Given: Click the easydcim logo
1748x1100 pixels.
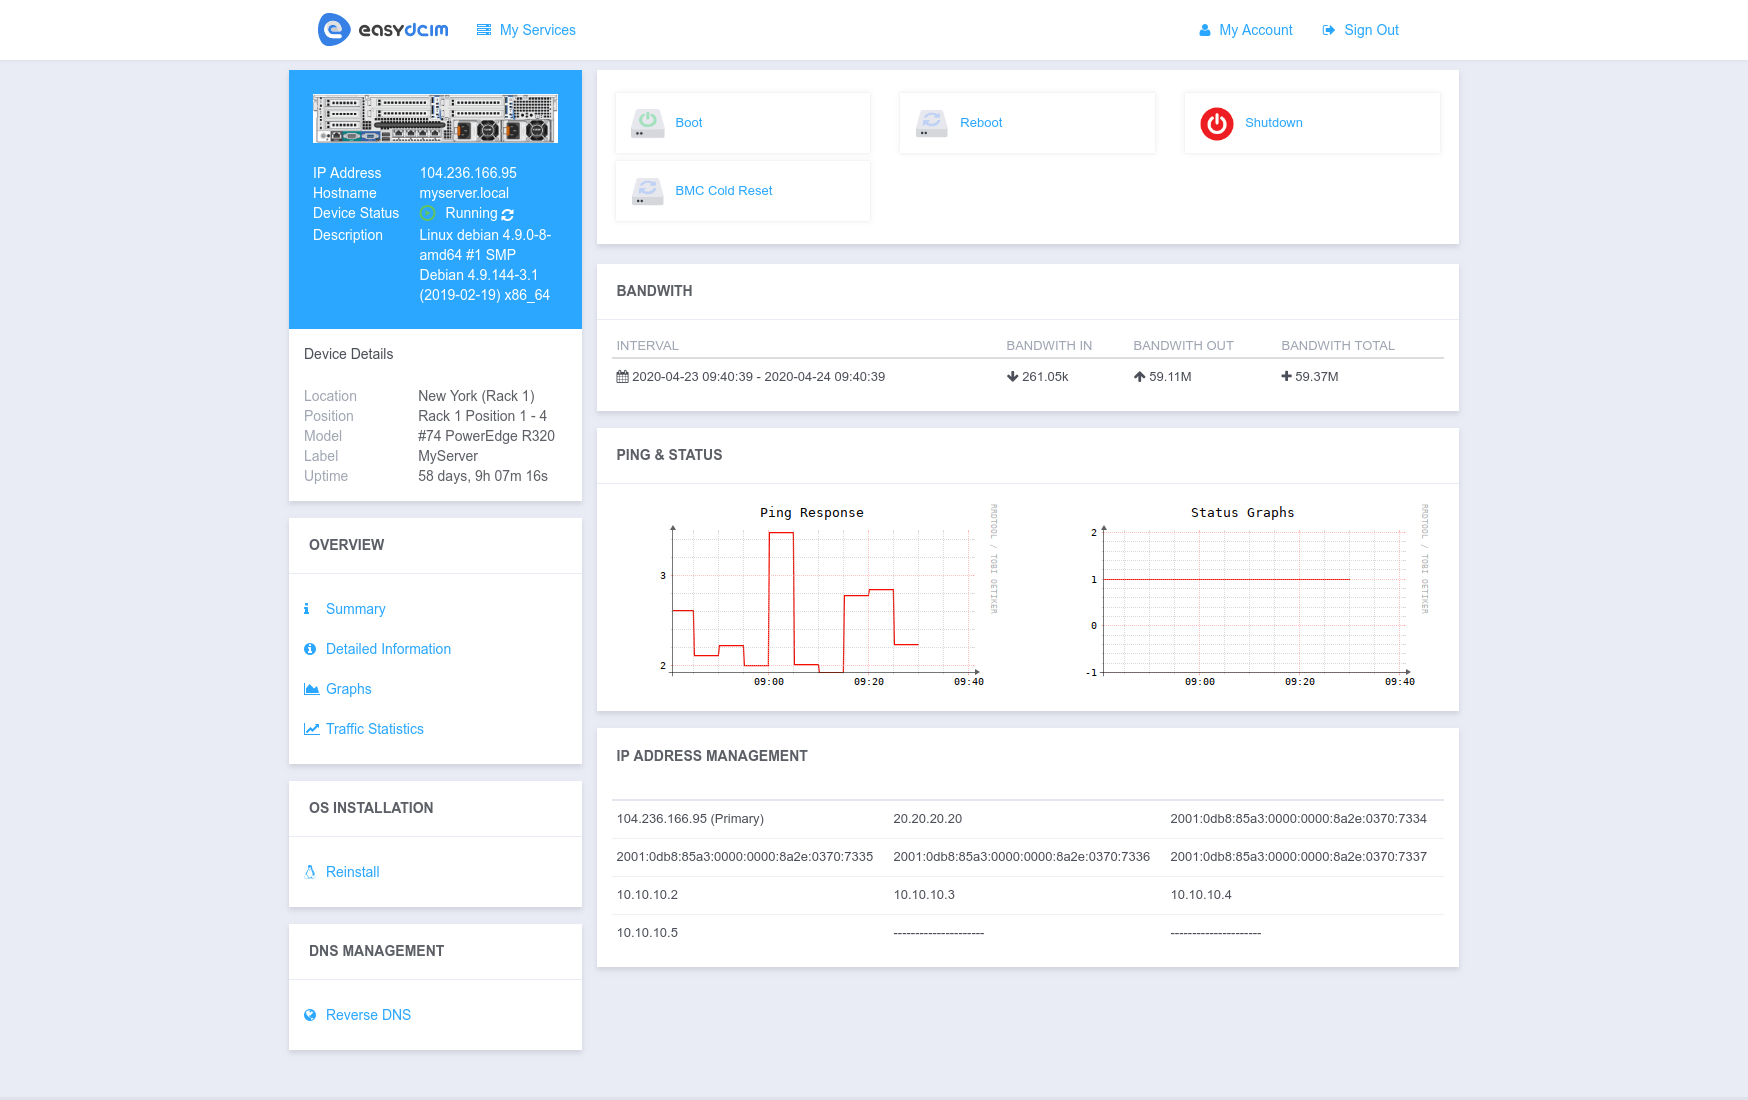Looking at the screenshot, I should (383, 30).
